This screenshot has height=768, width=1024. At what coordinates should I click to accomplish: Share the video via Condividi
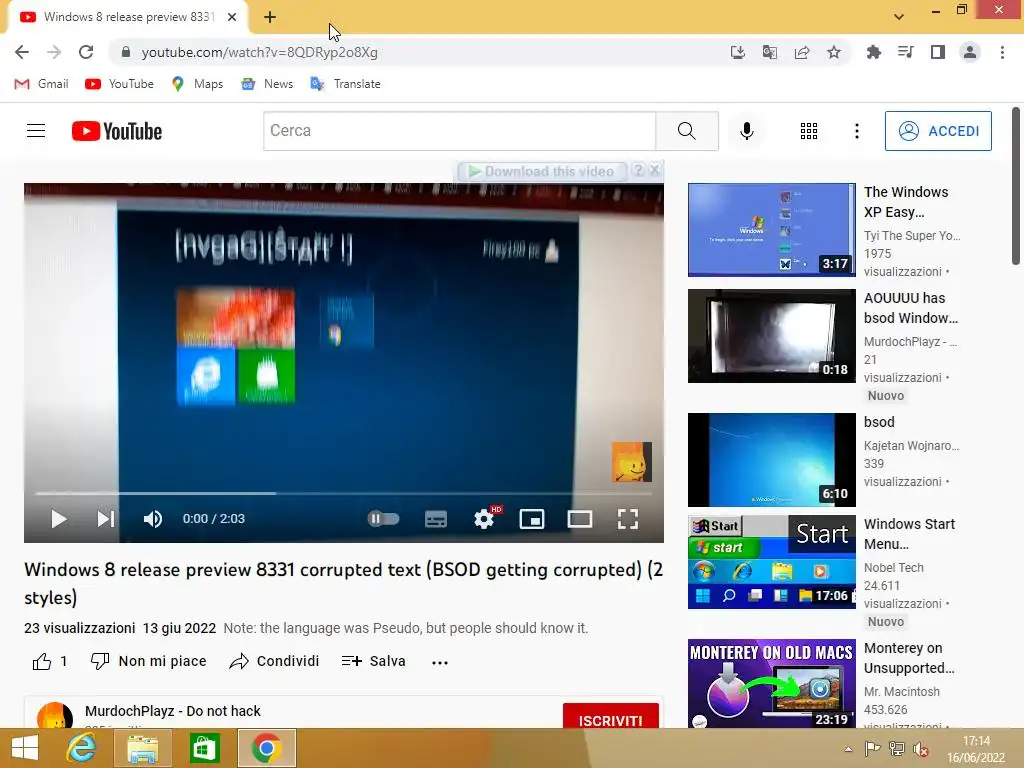(x=274, y=662)
